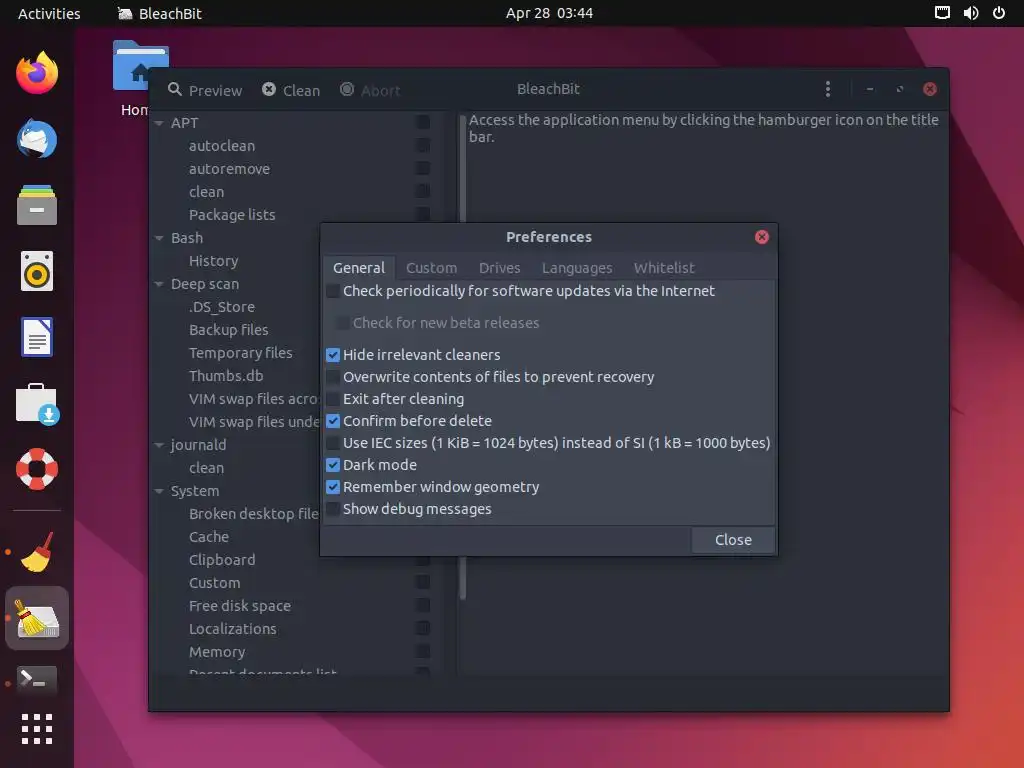This screenshot has height=768, width=1024.
Task: Switch to the General tab
Action: point(359,268)
